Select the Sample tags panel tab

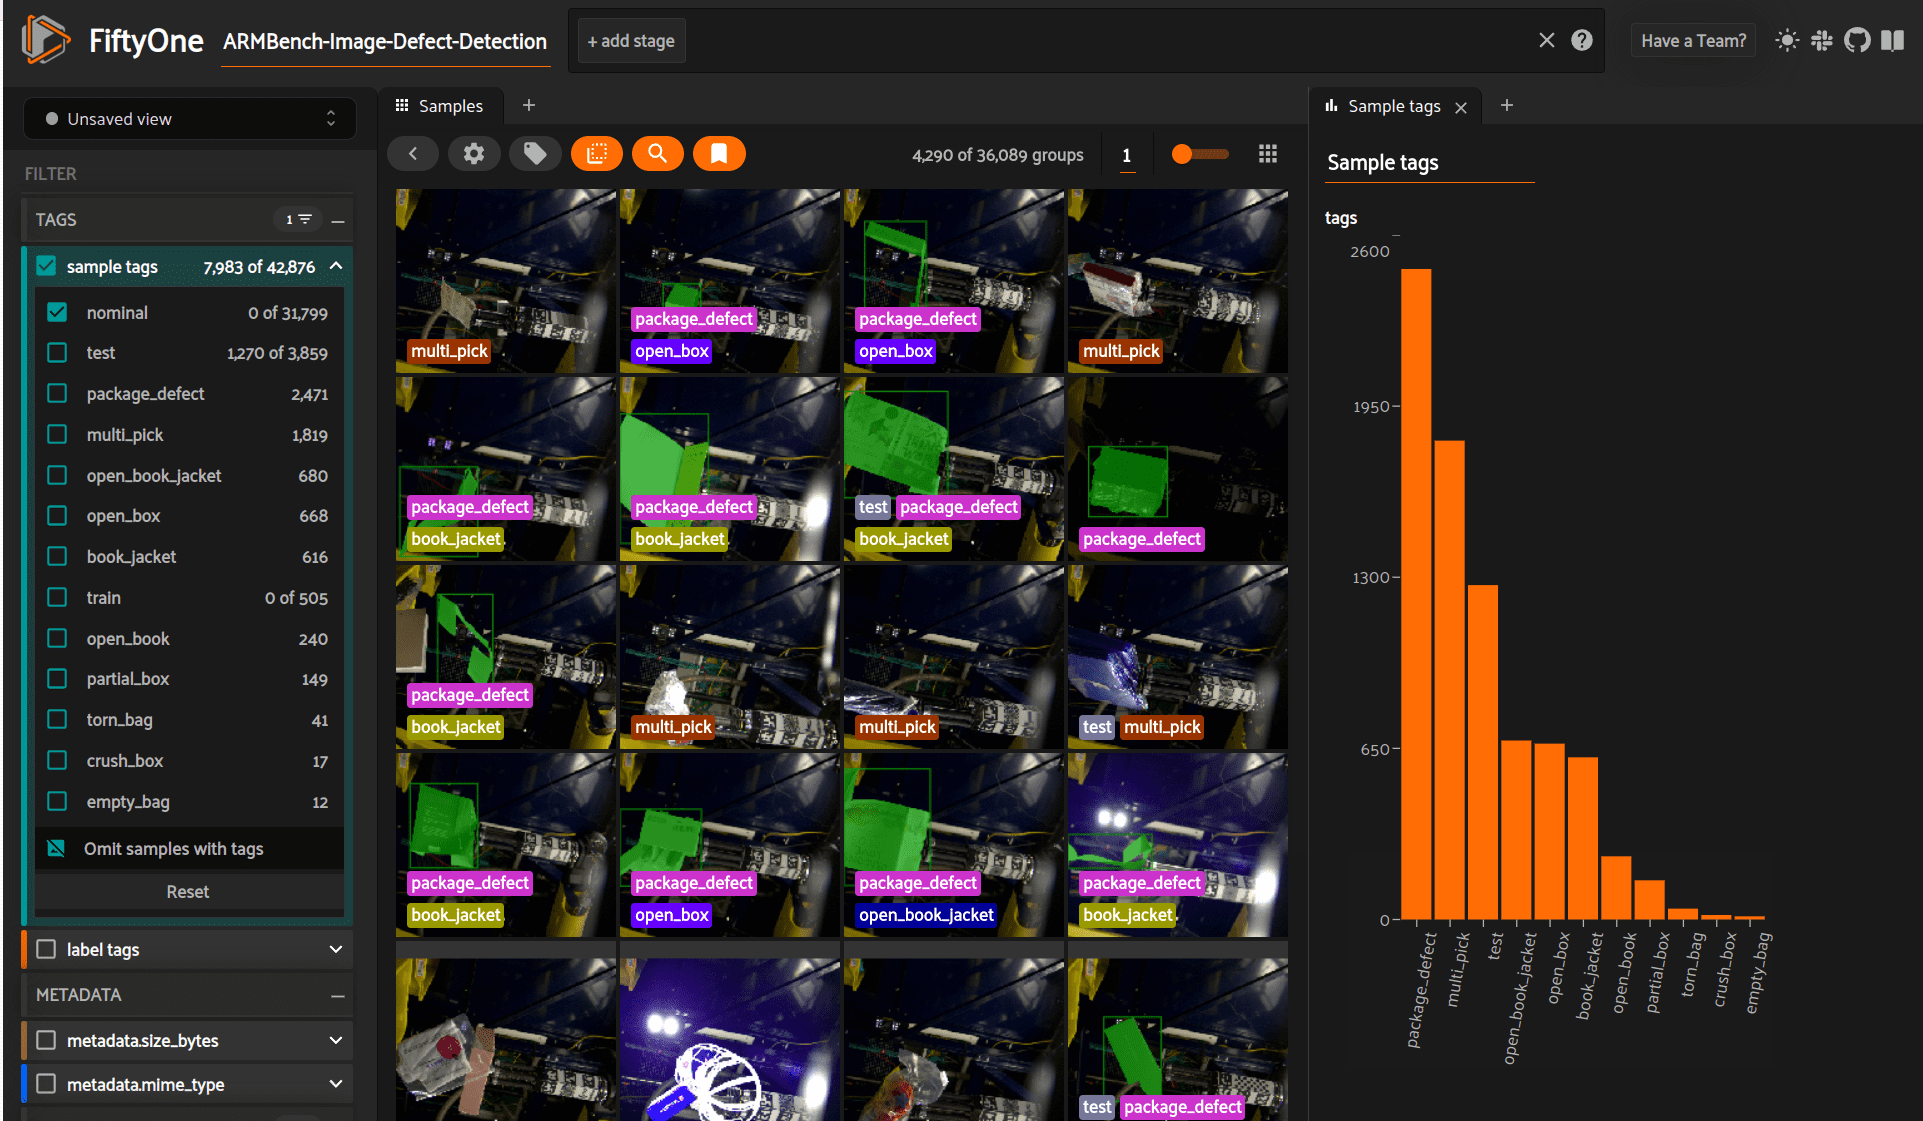(1392, 106)
